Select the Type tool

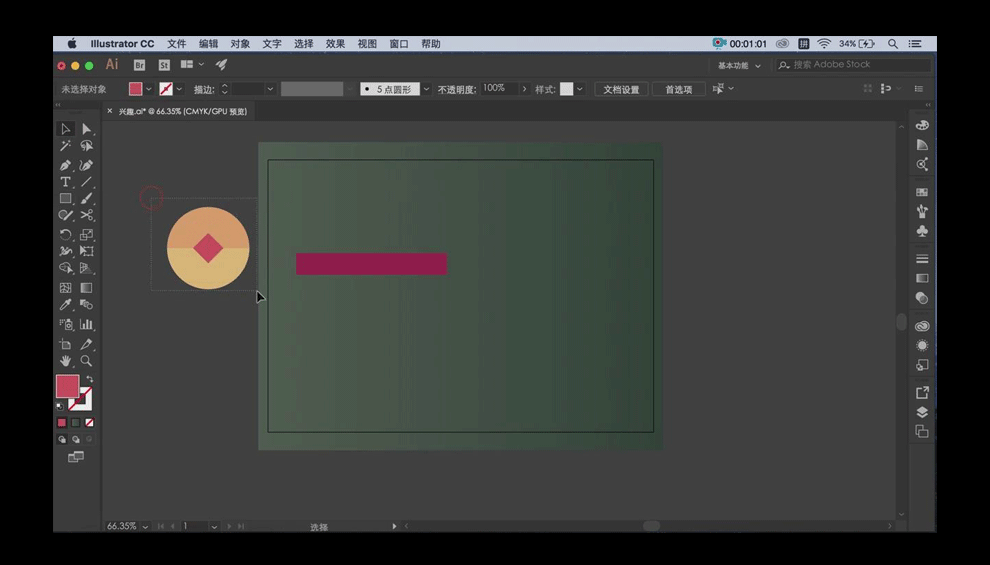click(65, 182)
